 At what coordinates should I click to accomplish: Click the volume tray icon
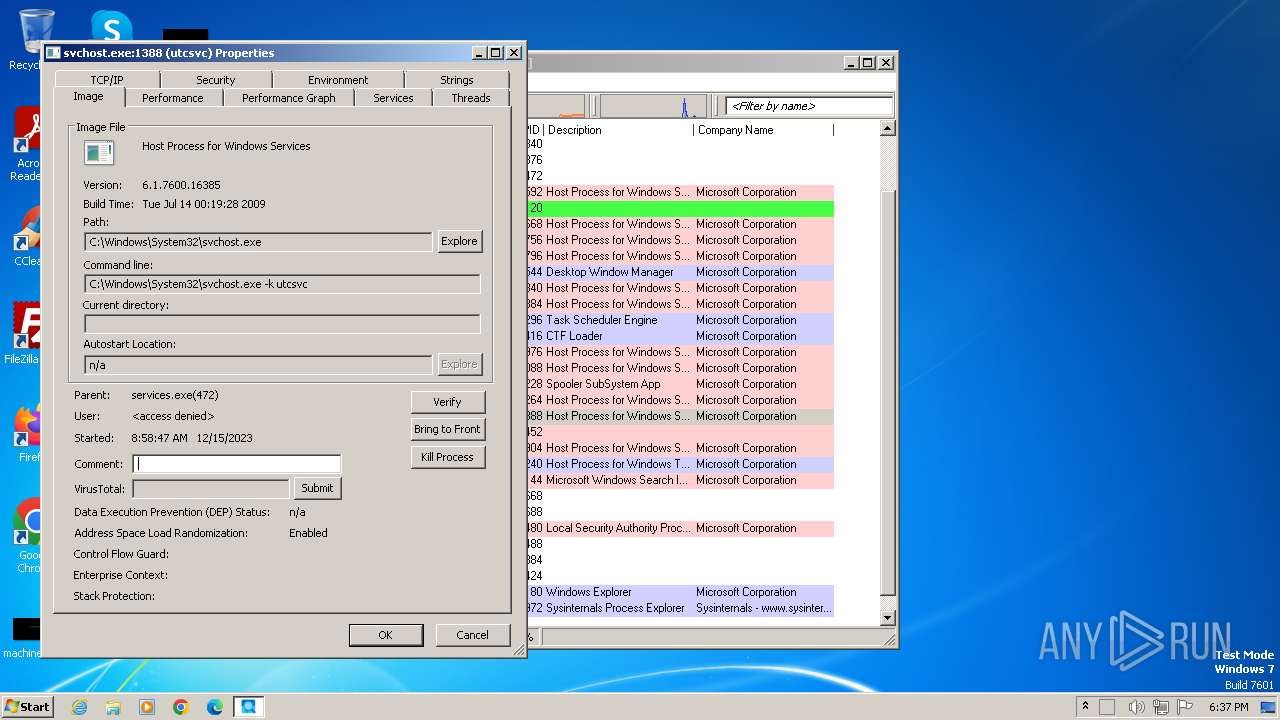point(1136,707)
